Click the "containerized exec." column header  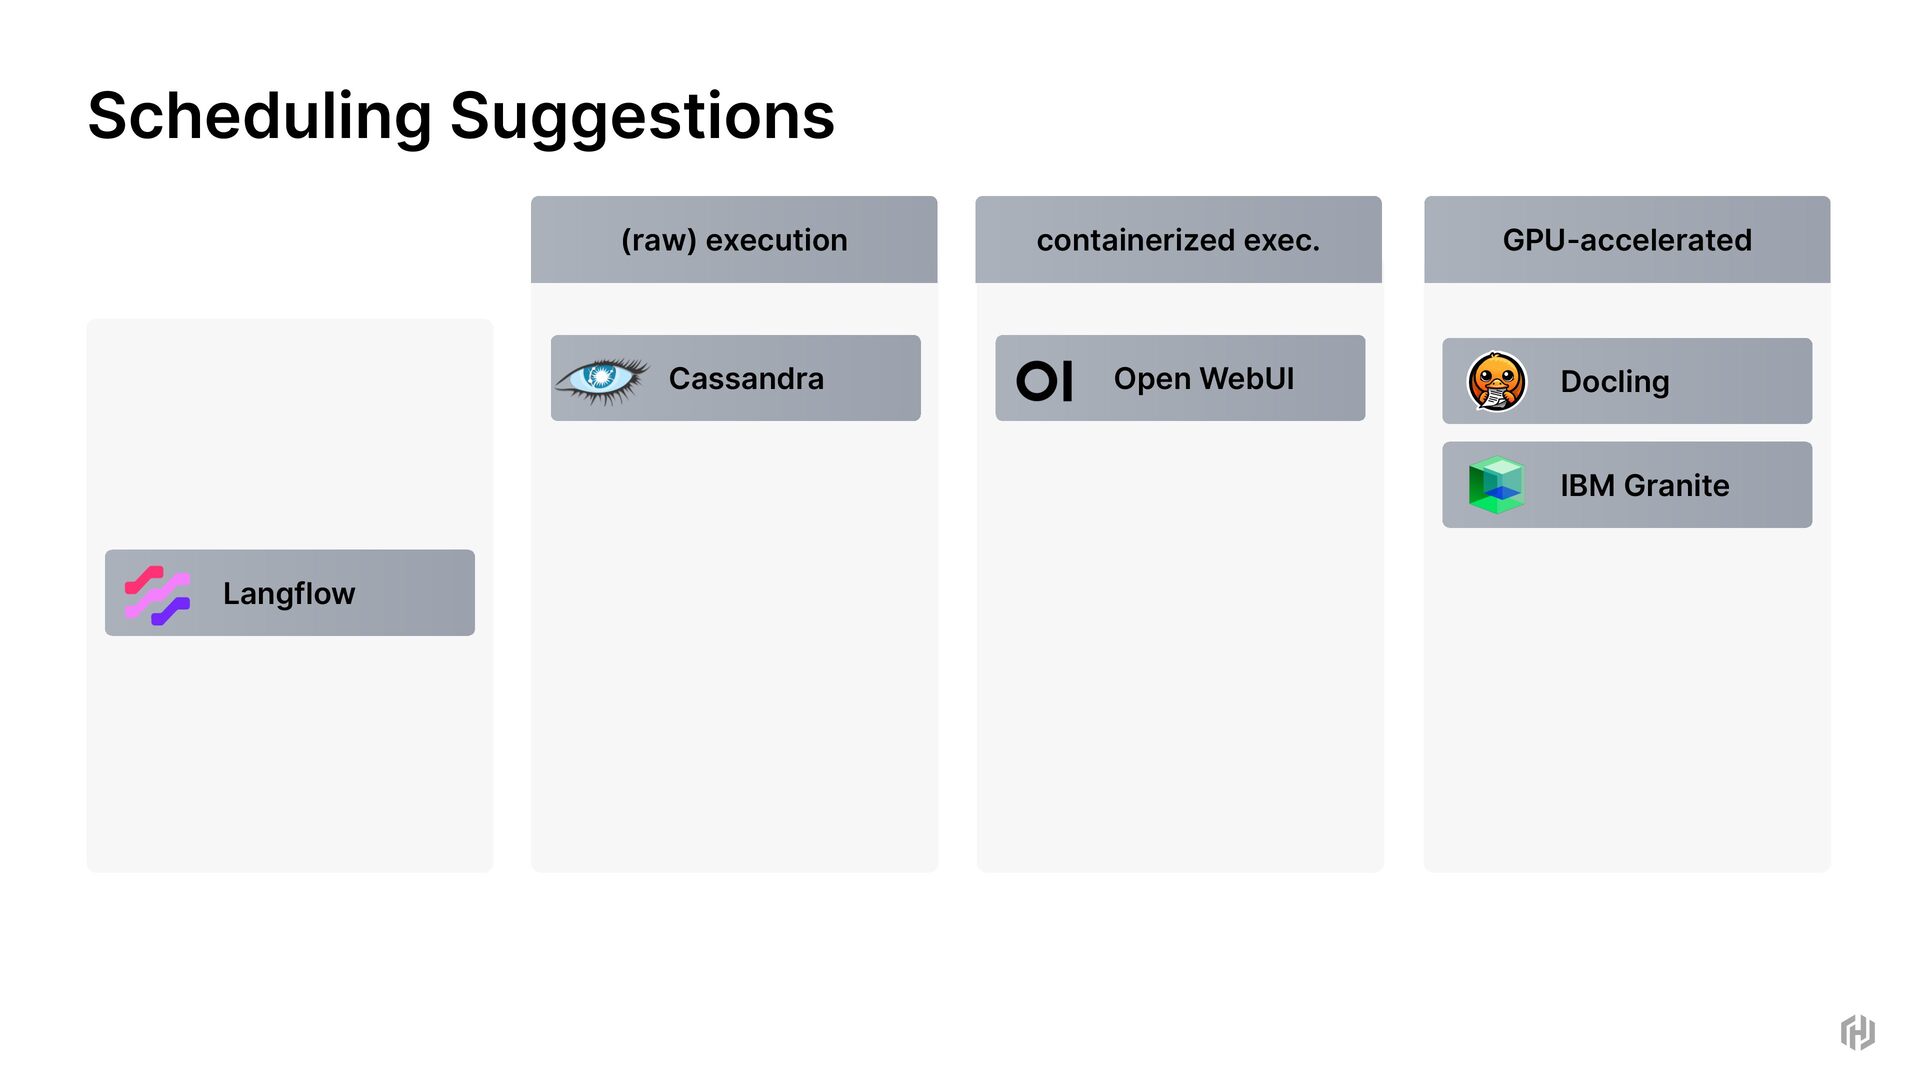pyautogui.click(x=1178, y=240)
